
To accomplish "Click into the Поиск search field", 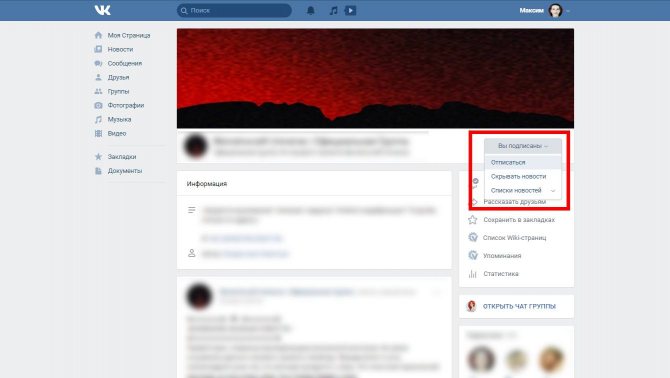I will [234, 11].
